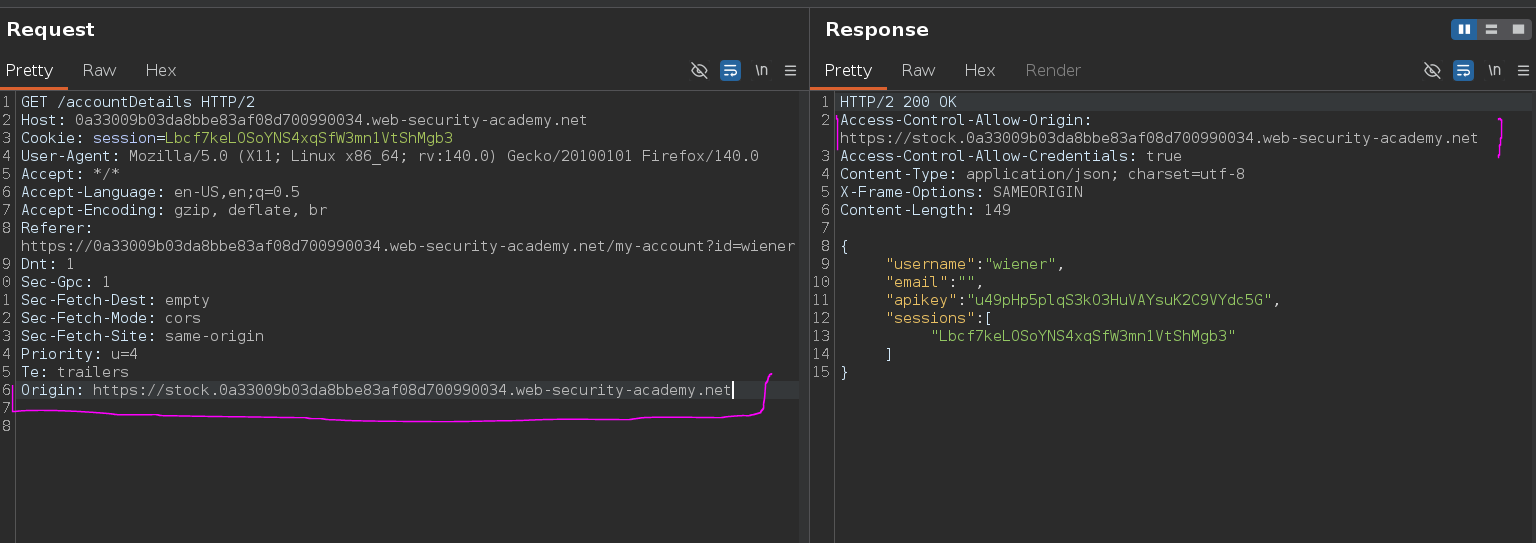
Task: Click the Accept-Language header line
Action: (x=160, y=192)
